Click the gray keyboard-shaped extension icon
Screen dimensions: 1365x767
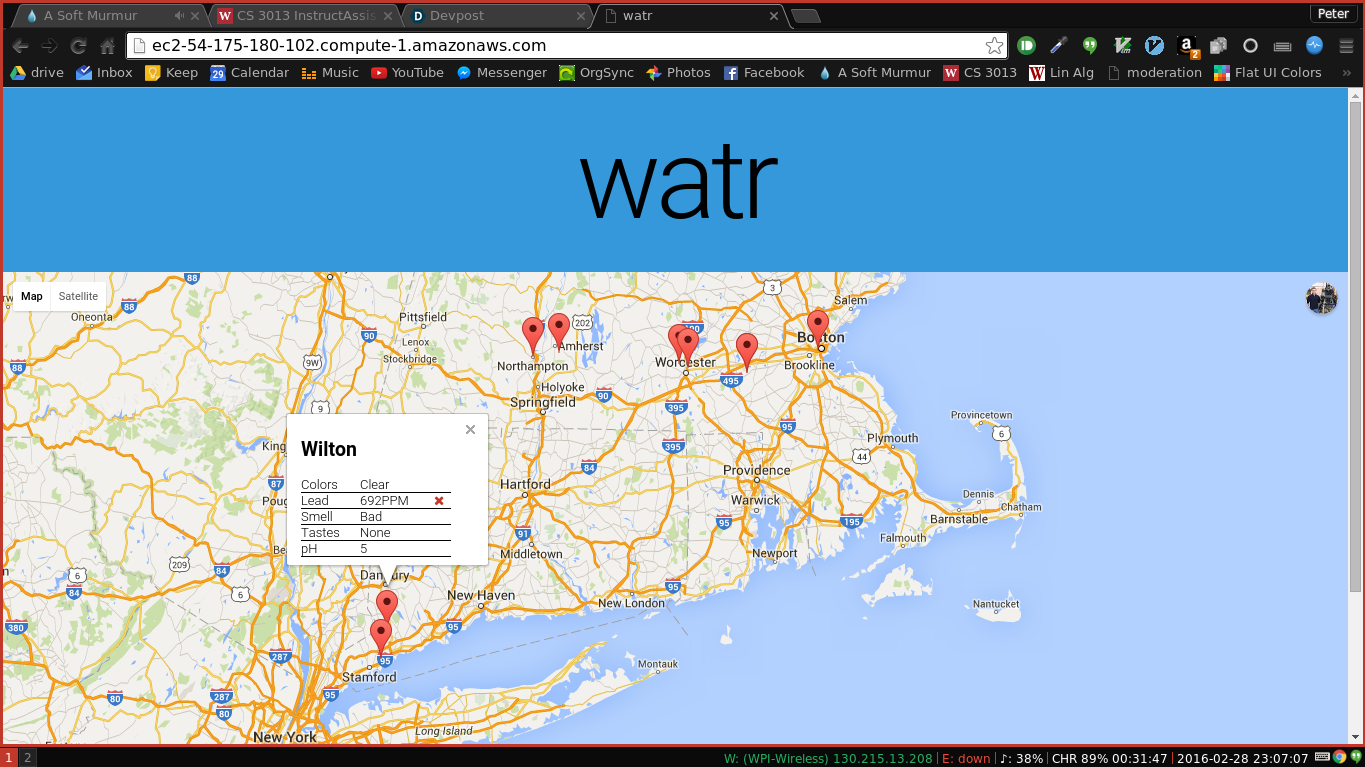click(1282, 45)
